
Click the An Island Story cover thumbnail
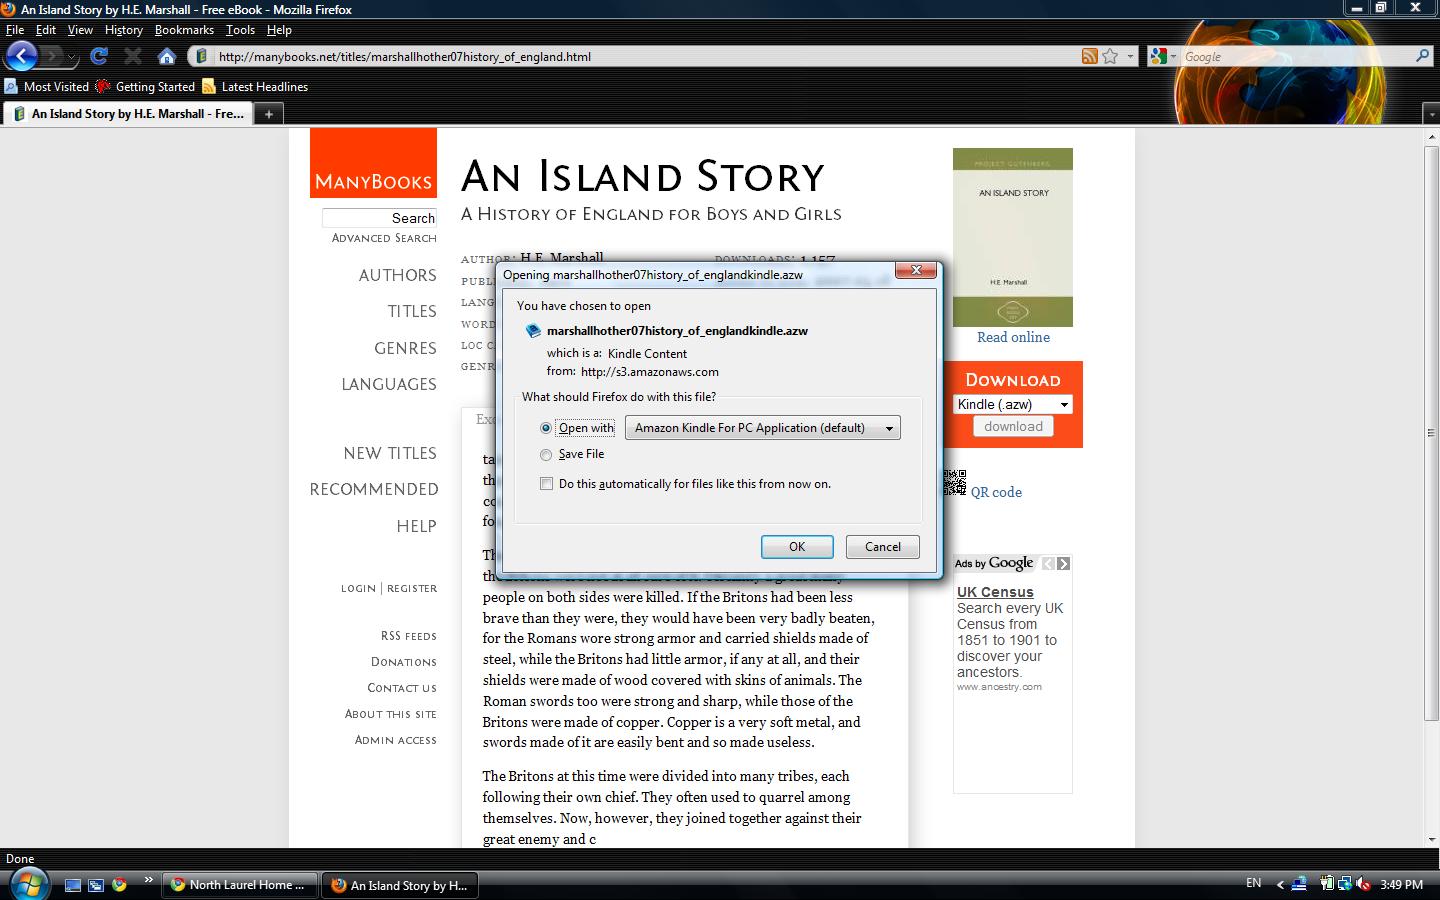pyautogui.click(x=1013, y=237)
